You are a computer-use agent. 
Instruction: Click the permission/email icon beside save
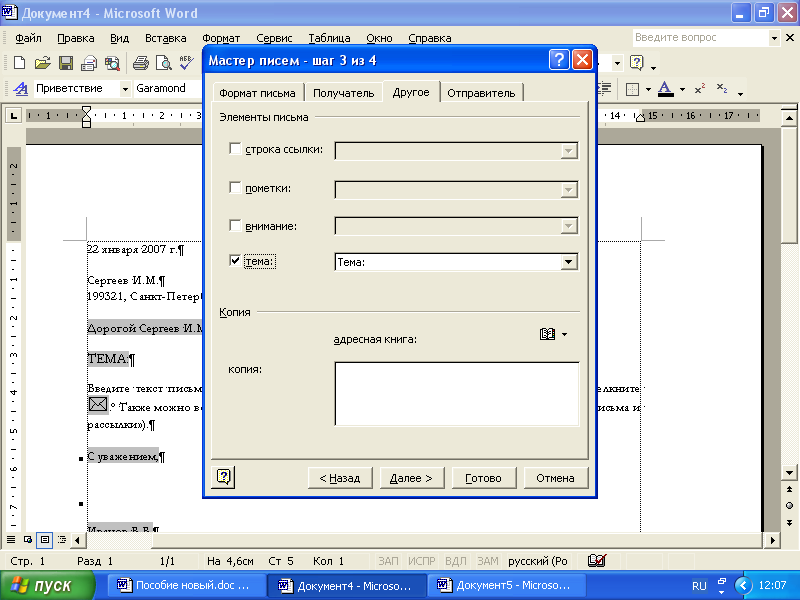coord(89,63)
